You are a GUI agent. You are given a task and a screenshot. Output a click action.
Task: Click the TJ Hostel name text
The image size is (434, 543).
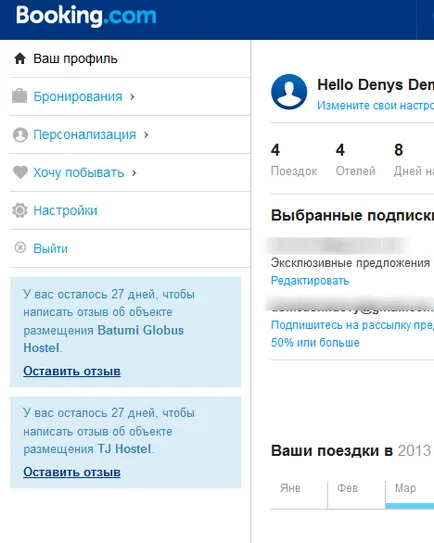point(124,449)
